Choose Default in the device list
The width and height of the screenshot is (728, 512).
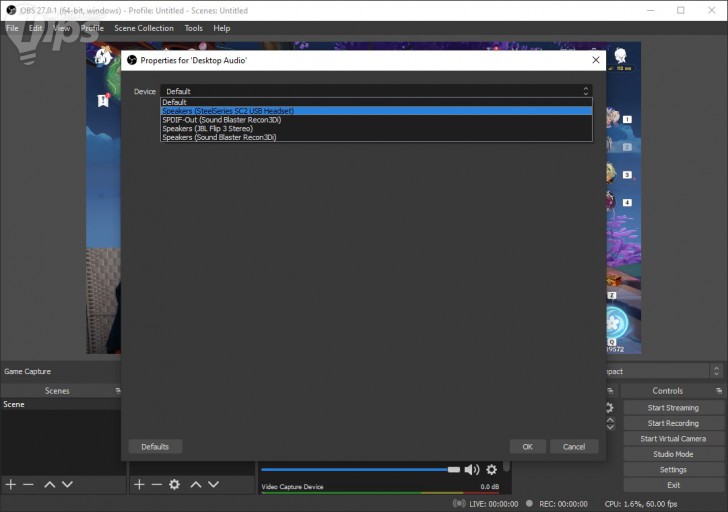point(376,102)
